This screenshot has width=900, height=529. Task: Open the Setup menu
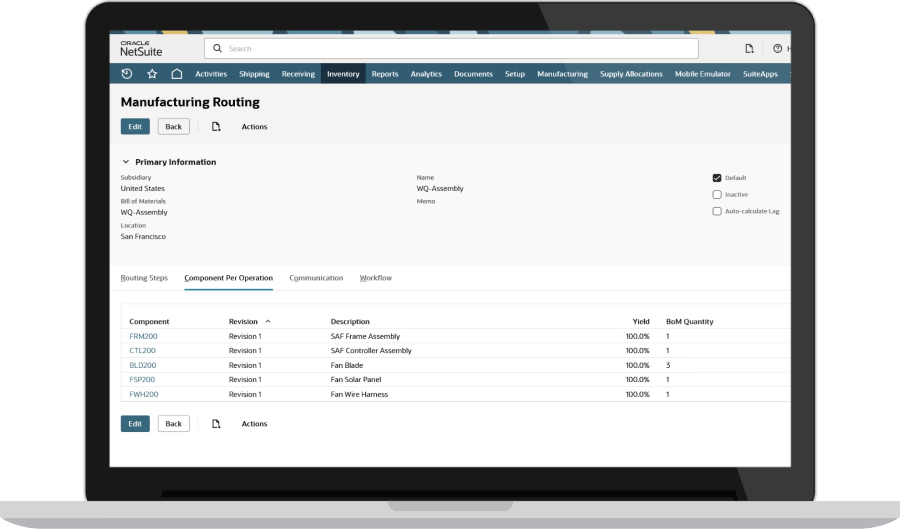tap(515, 73)
